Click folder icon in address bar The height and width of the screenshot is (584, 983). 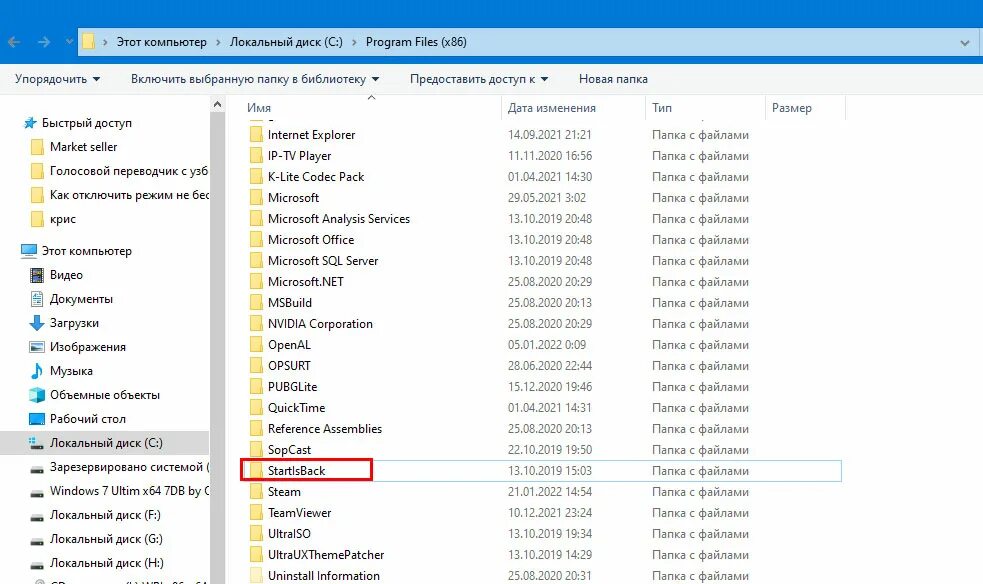pos(89,42)
